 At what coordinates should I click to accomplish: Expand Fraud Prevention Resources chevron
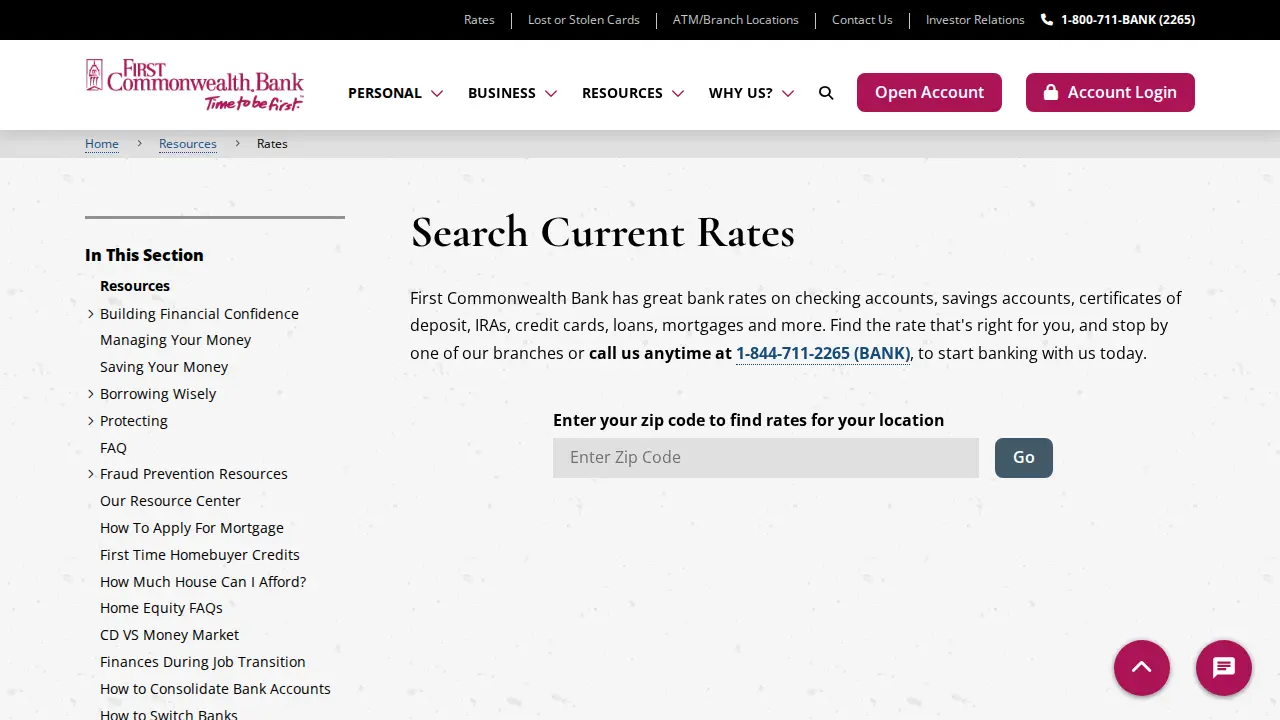(x=91, y=474)
